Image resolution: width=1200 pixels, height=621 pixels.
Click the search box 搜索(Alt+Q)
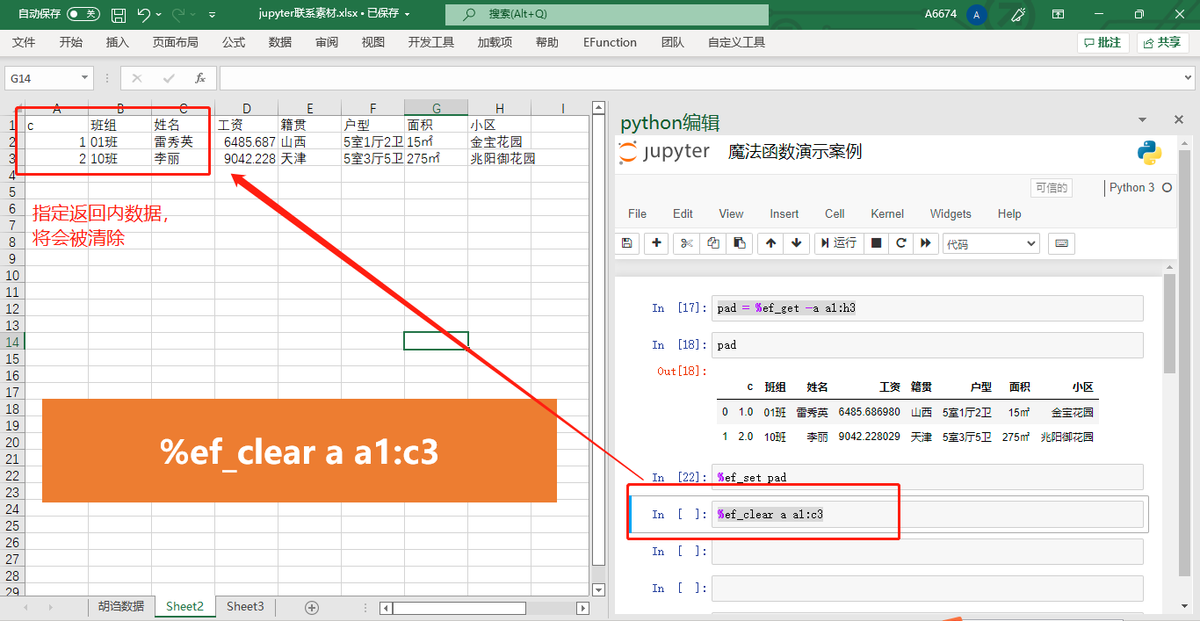607,14
